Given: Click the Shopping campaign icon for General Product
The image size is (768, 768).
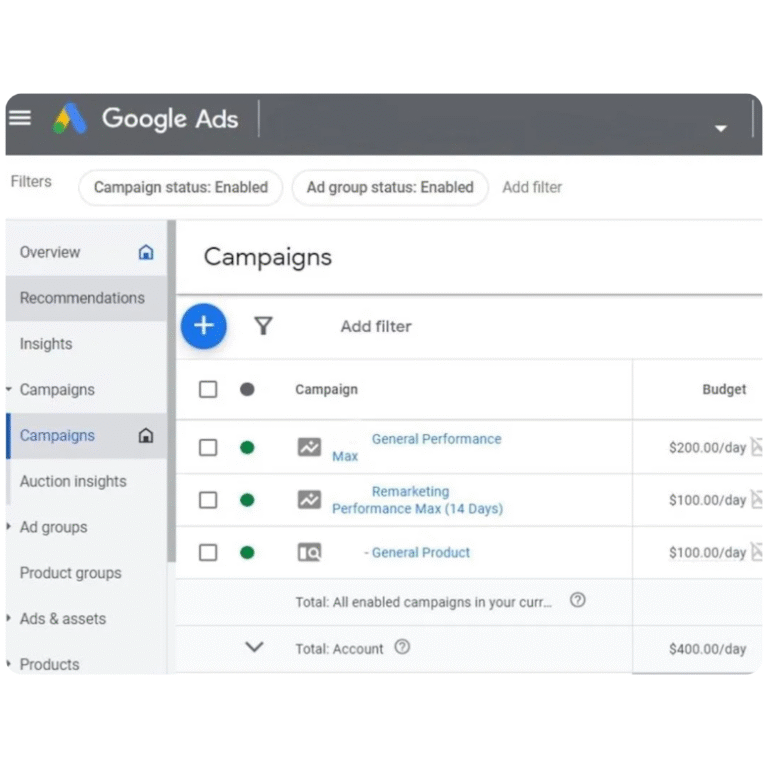Looking at the screenshot, I should click(309, 552).
